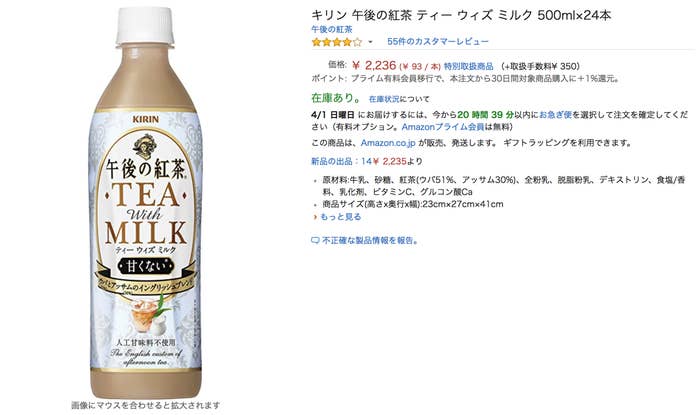Click the ¥2,236 price
This screenshot has width=700, height=415.
(x=374, y=66)
